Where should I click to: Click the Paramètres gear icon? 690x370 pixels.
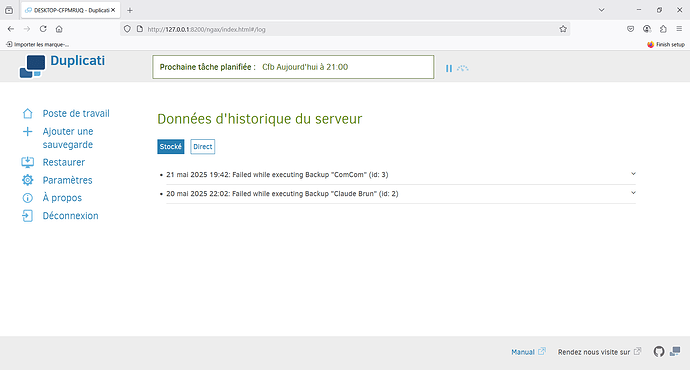point(27,180)
